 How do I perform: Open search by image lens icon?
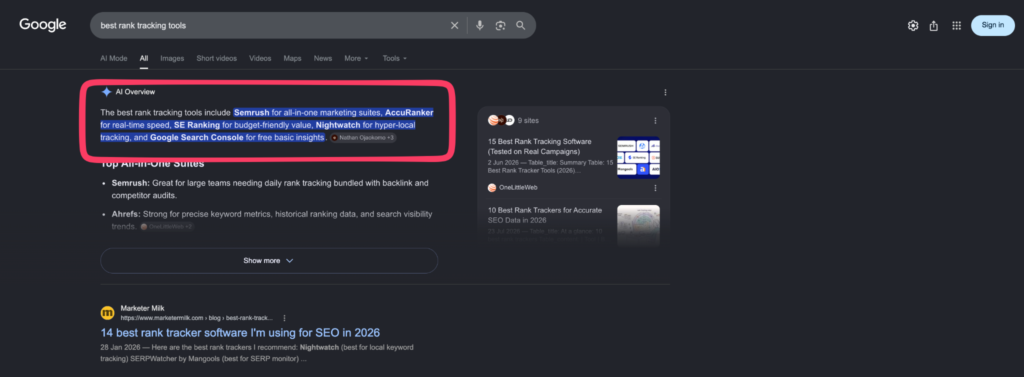click(x=500, y=25)
